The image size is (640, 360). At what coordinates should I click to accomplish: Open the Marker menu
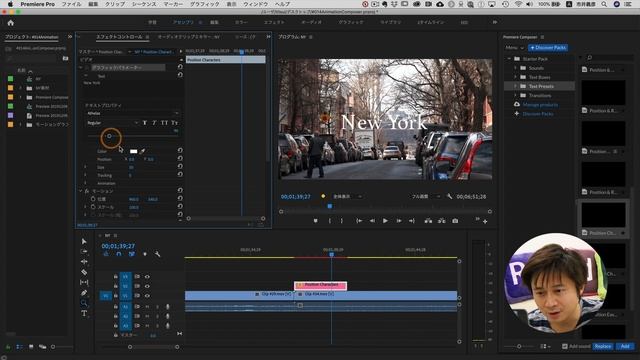click(173, 4)
